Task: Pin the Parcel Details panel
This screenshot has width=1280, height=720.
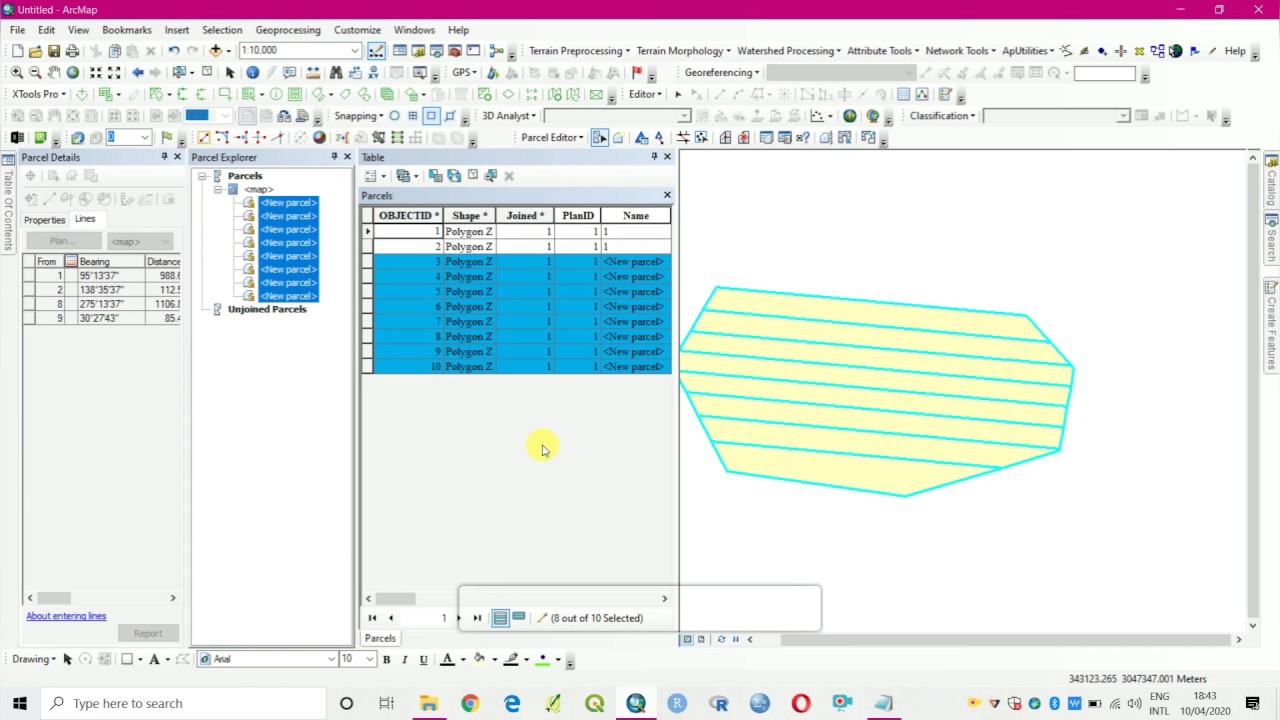Action: coord(164,157)
